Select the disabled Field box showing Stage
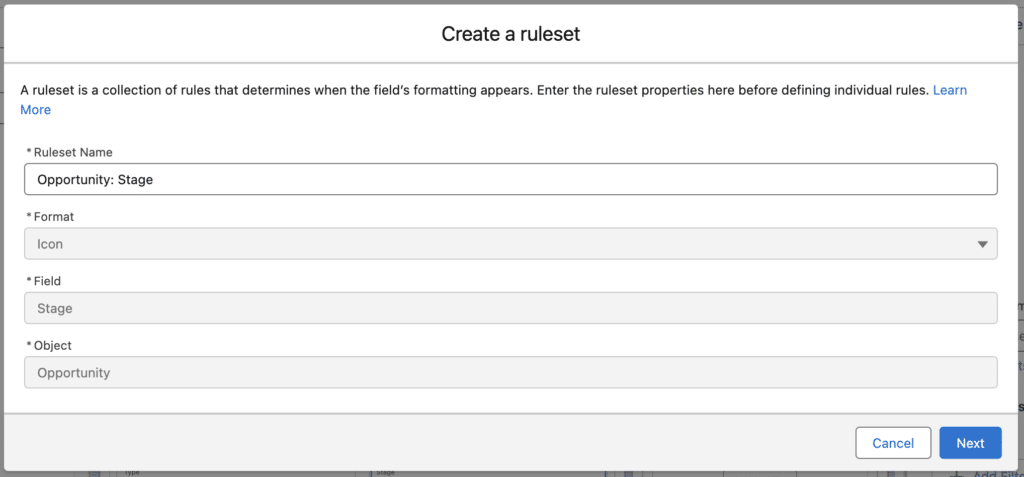1024x477 pixels. (511, 308)
